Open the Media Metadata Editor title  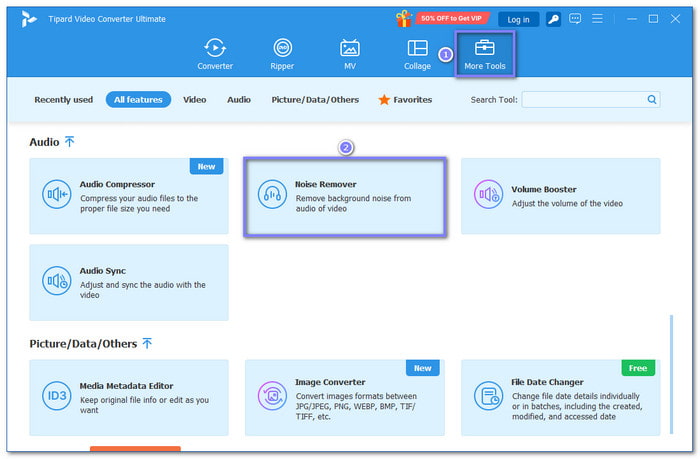click(126, 386)
